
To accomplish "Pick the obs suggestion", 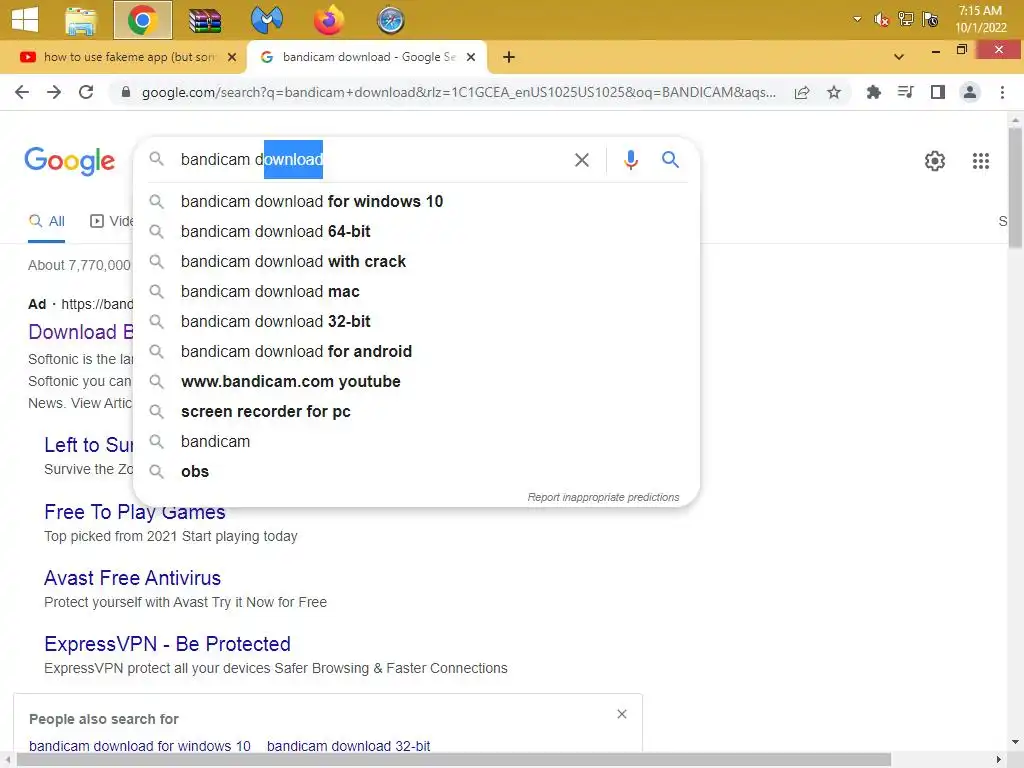I will tap(416, 472).
